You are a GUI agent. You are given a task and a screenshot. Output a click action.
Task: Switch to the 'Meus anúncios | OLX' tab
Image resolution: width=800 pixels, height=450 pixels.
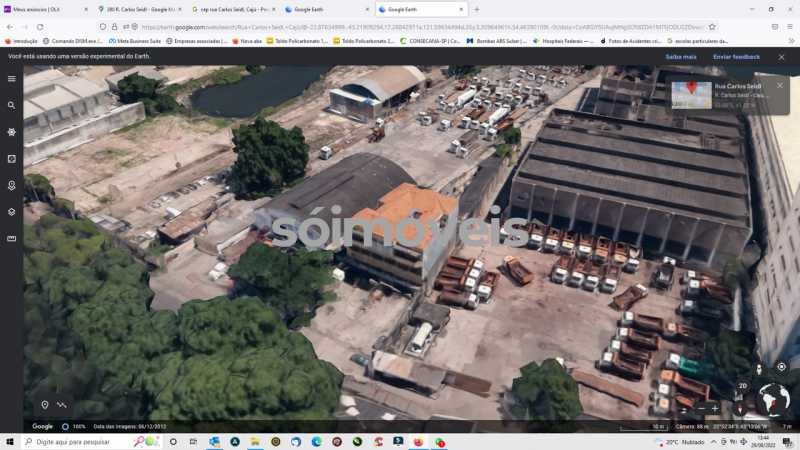tap(45, 9)
